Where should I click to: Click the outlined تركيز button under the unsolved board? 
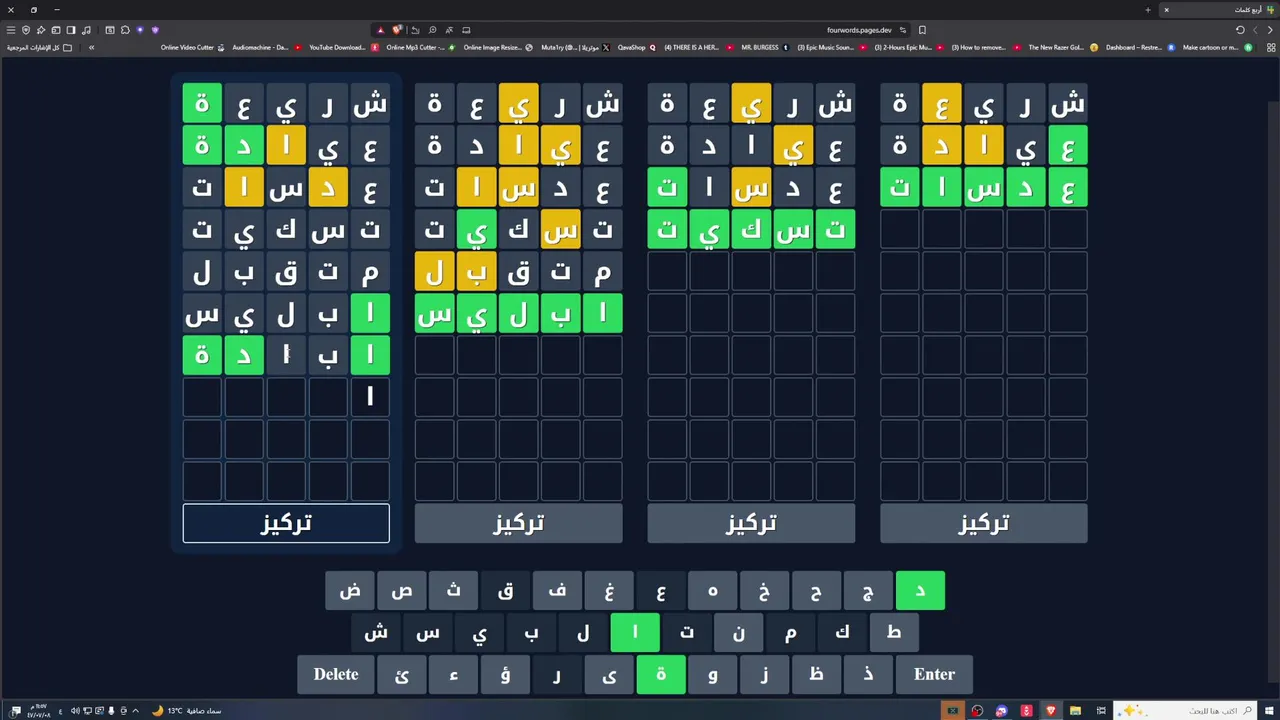[x=286, y=523]
